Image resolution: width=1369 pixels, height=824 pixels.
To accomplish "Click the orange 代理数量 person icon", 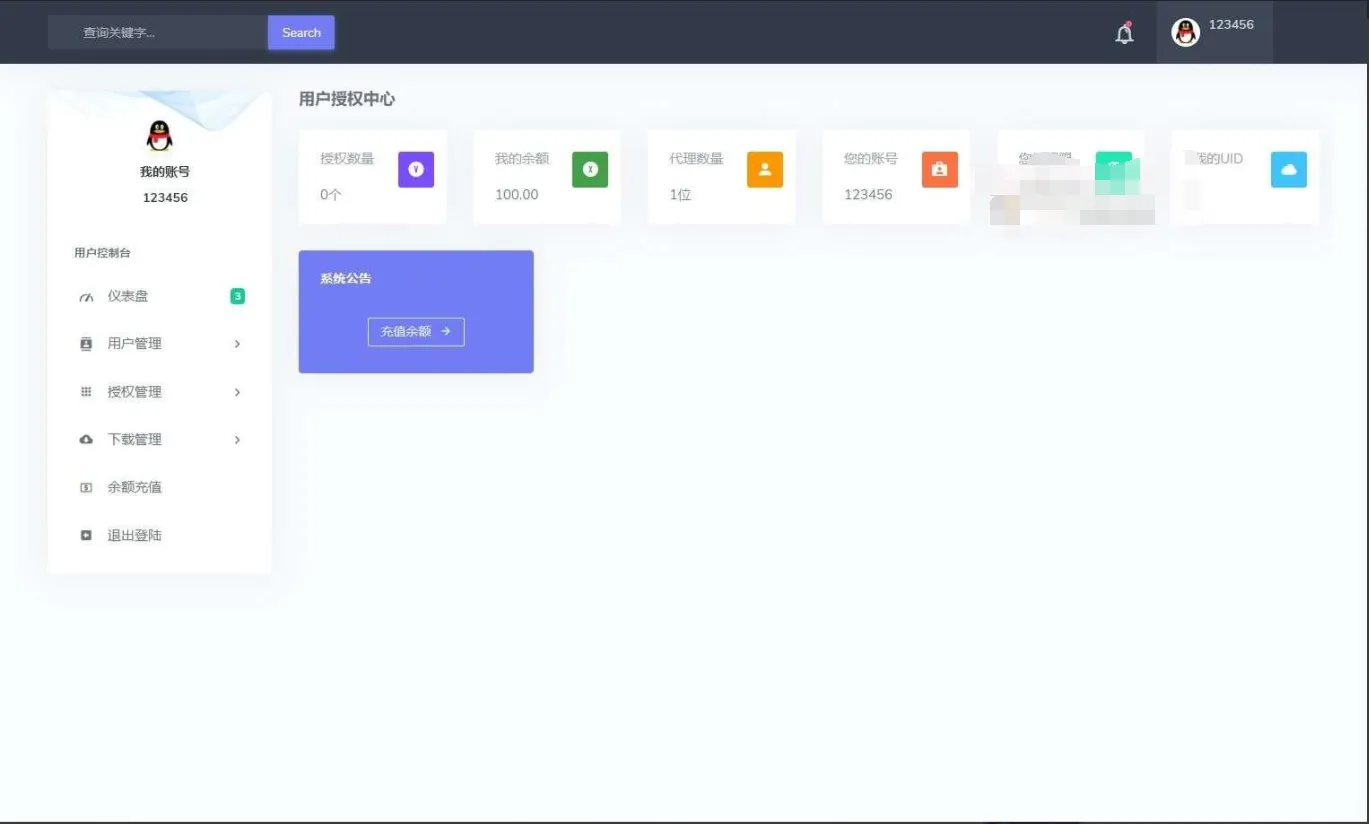I will point(765,170).
